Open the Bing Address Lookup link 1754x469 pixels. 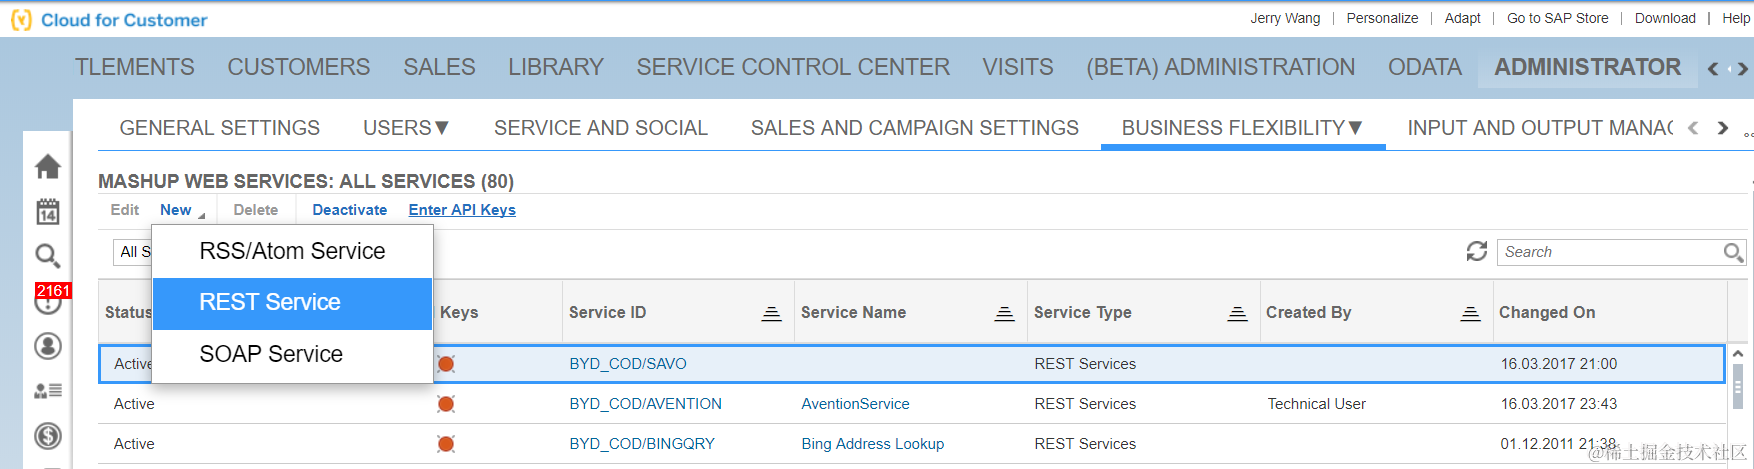pos(872,444)
